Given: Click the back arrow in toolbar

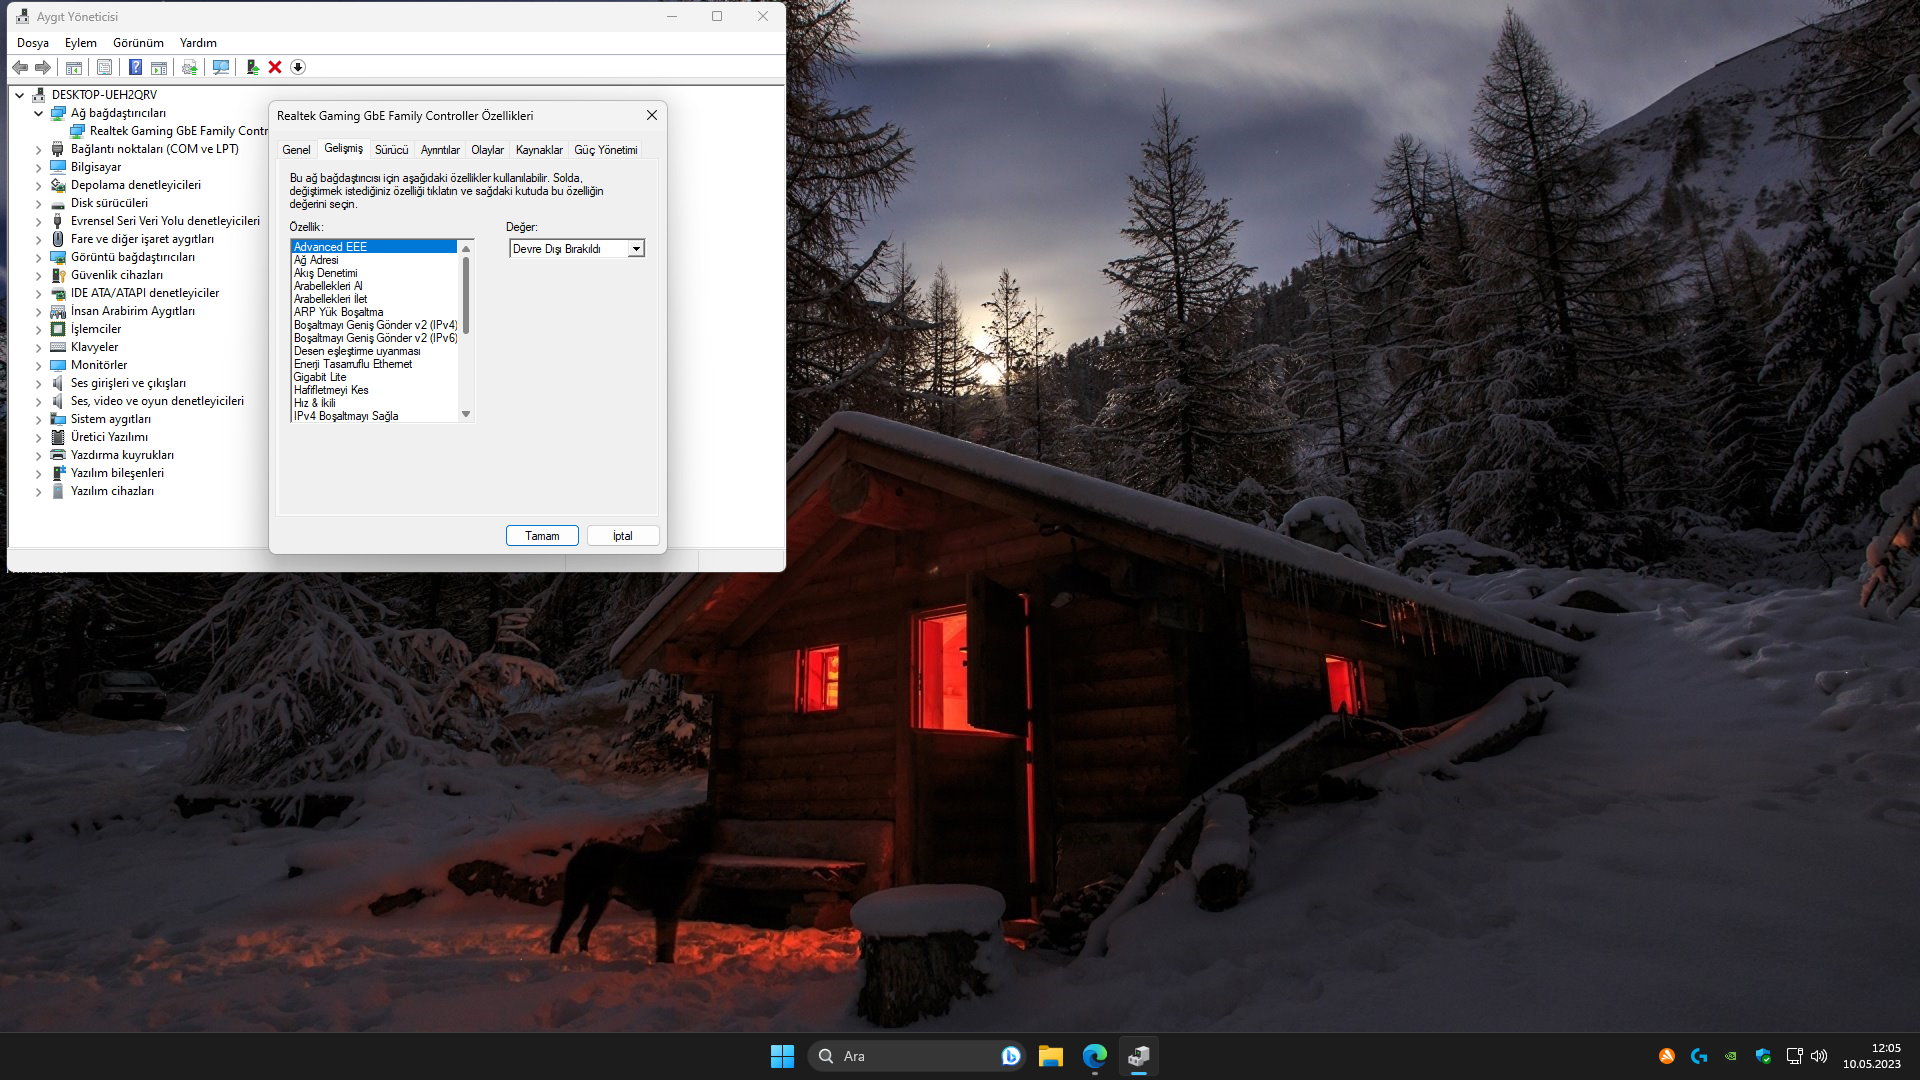Looking at the screenshot, I should click(x=20, y=67).
